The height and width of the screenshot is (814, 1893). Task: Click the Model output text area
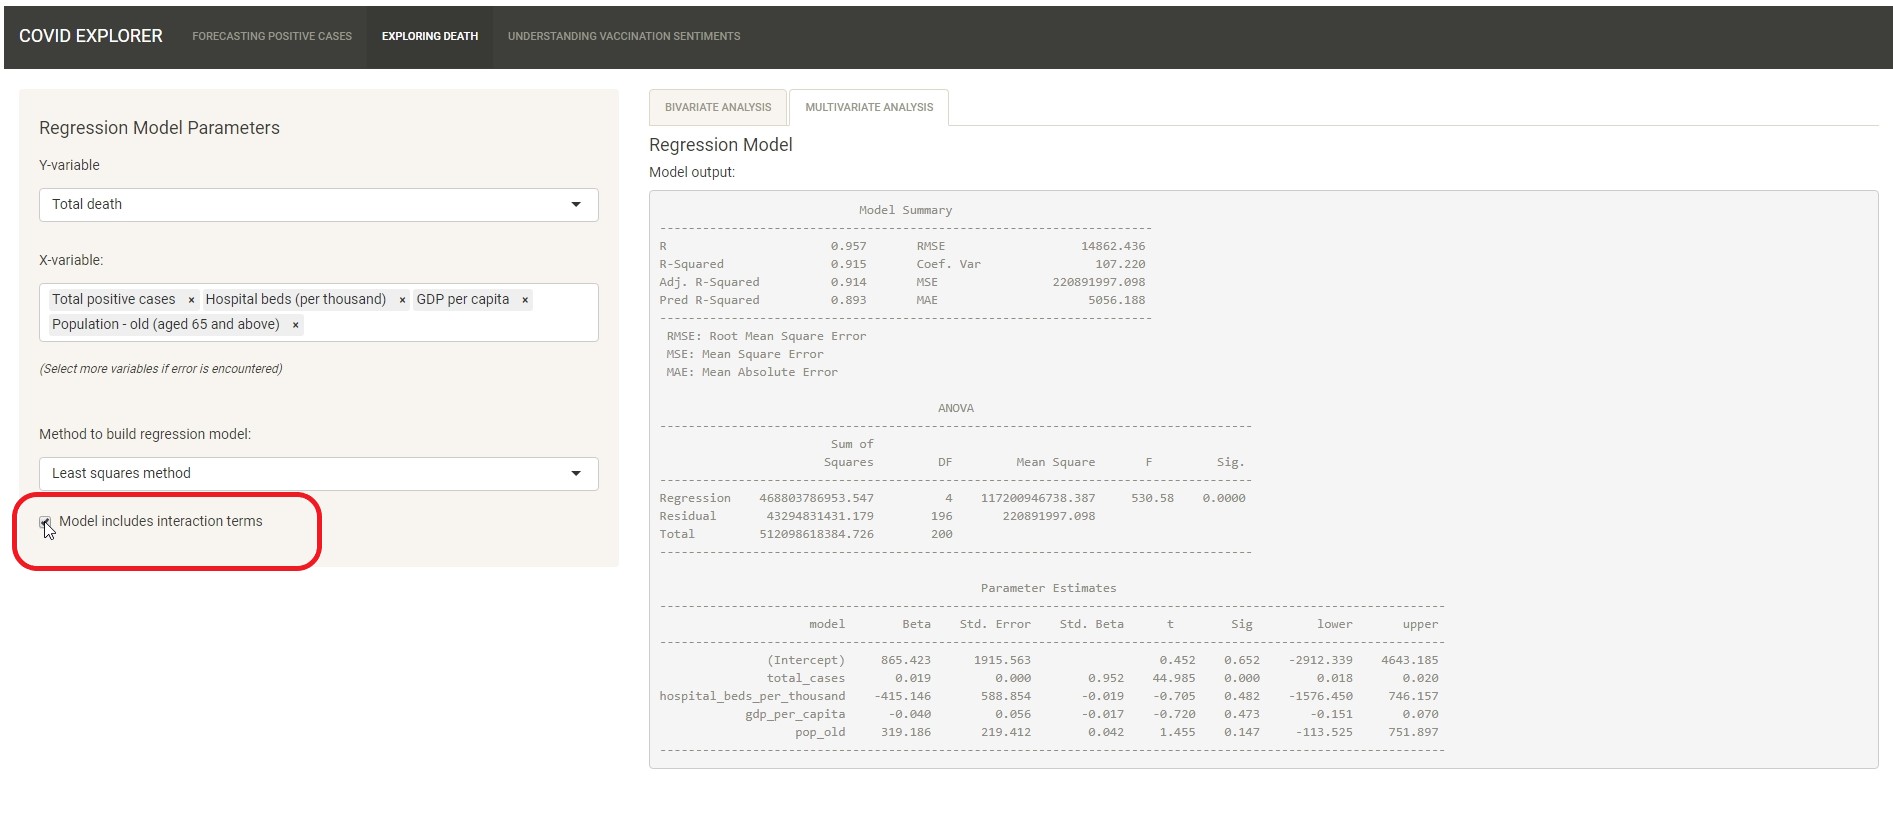click(x=1262, y=479)
